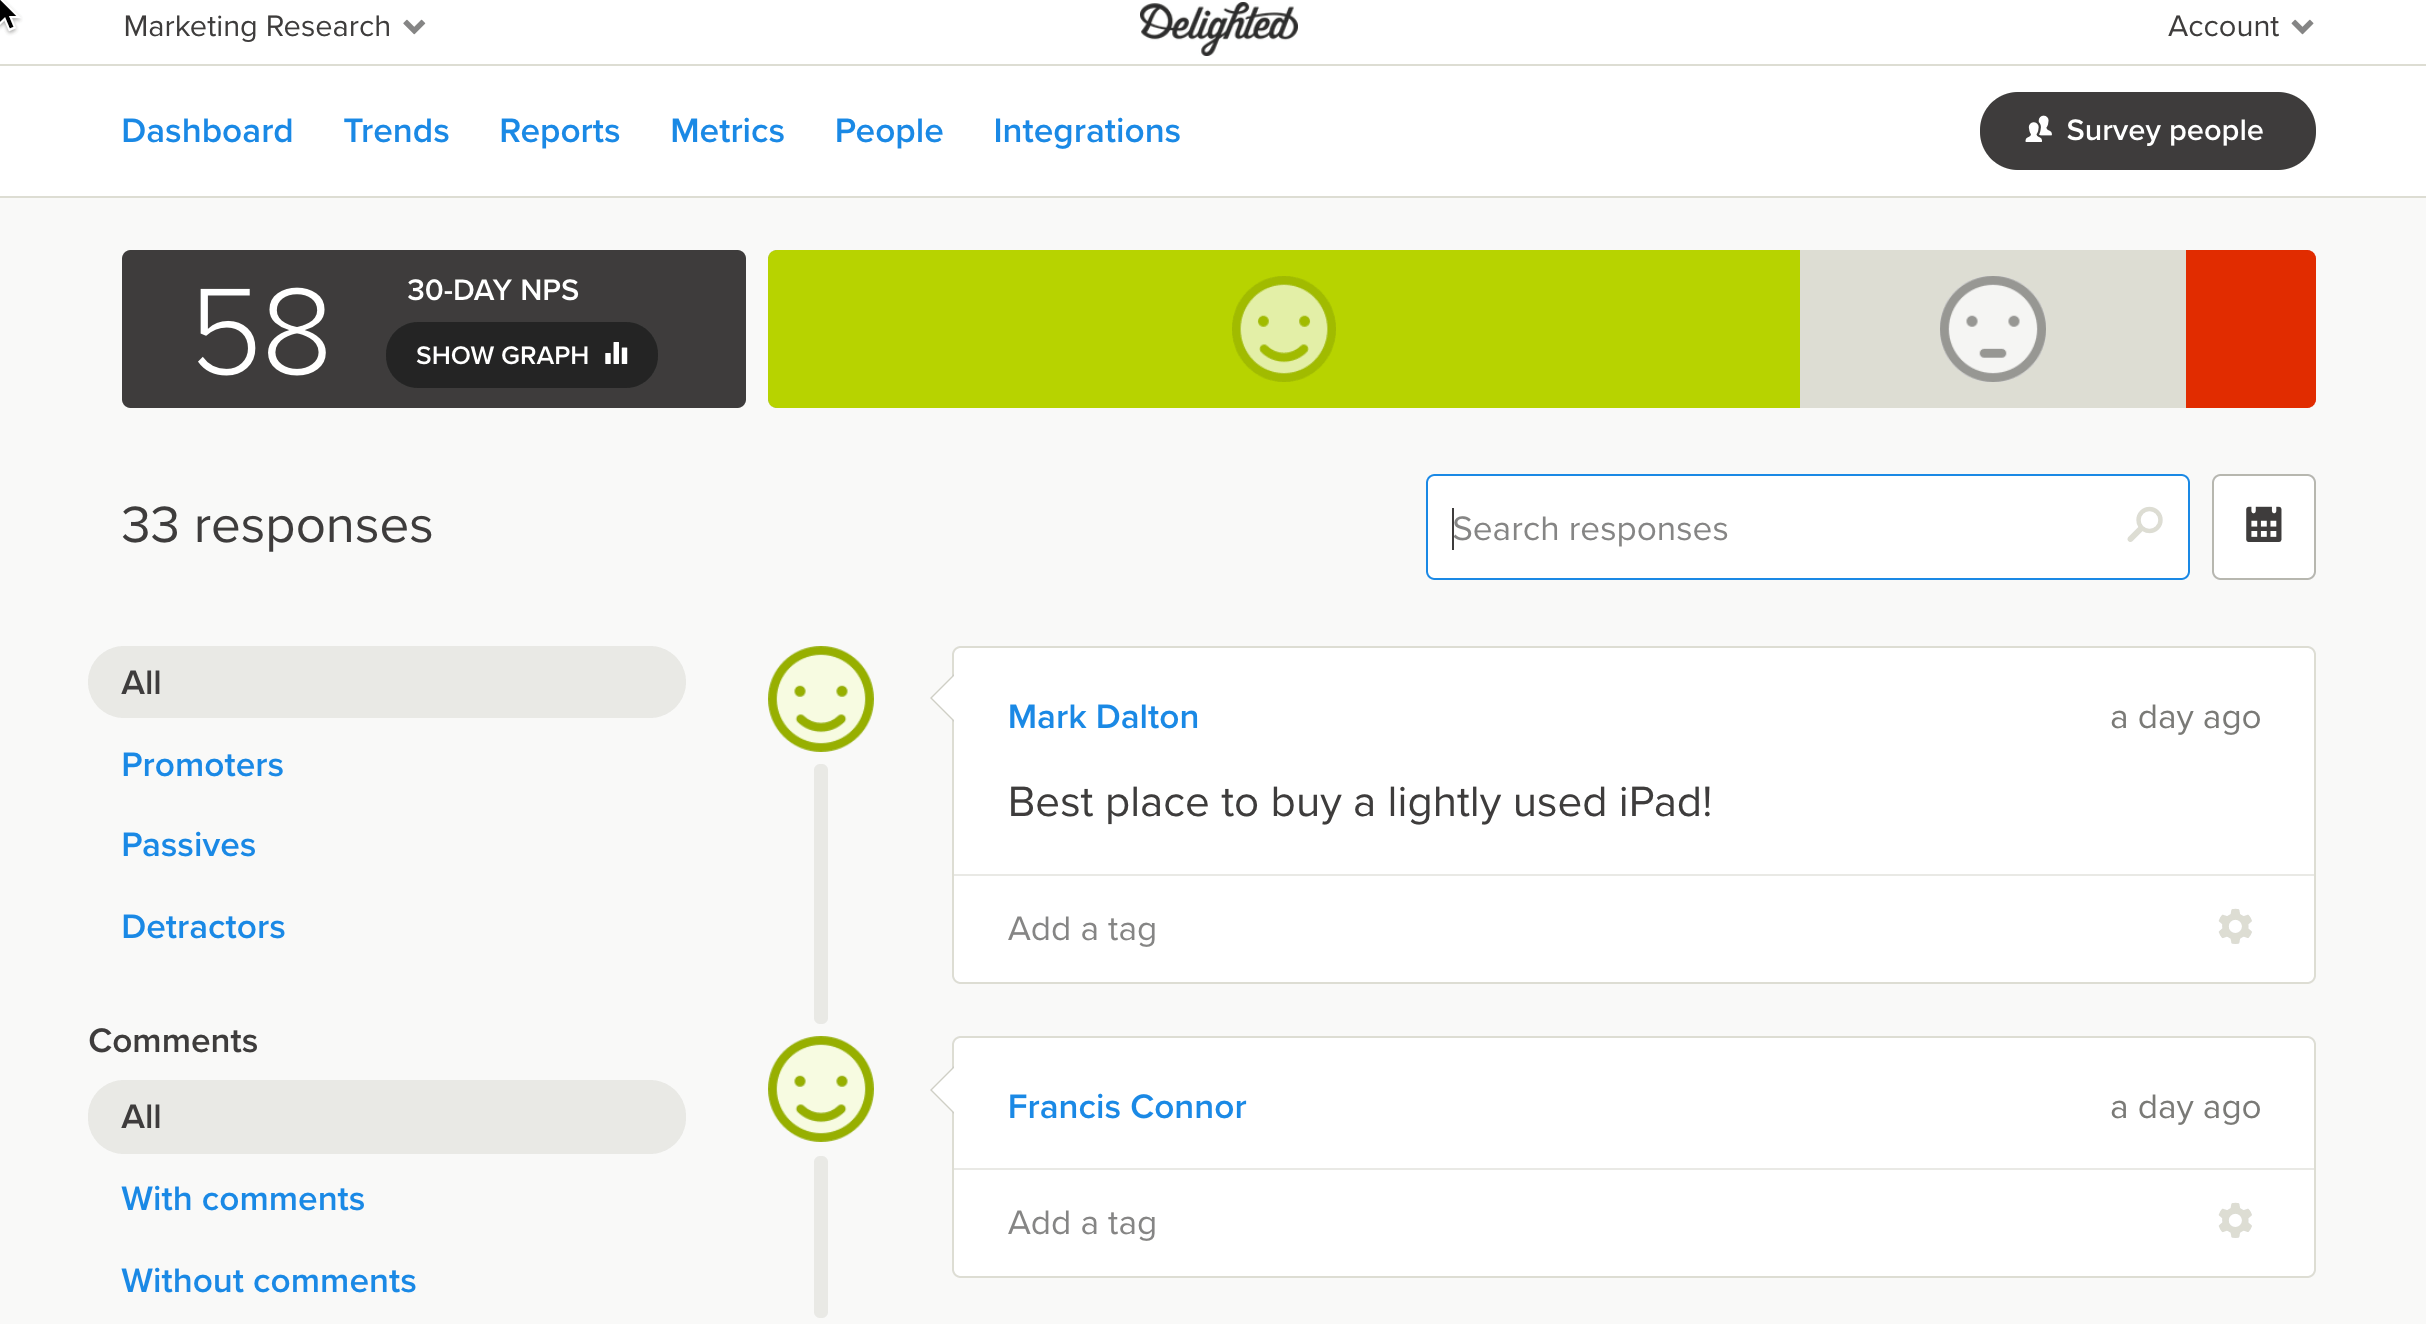Viewport: 2426px width, 1324px height.
Task: Click the promoter smiley in NPS bar
Action: point(1283,329)
